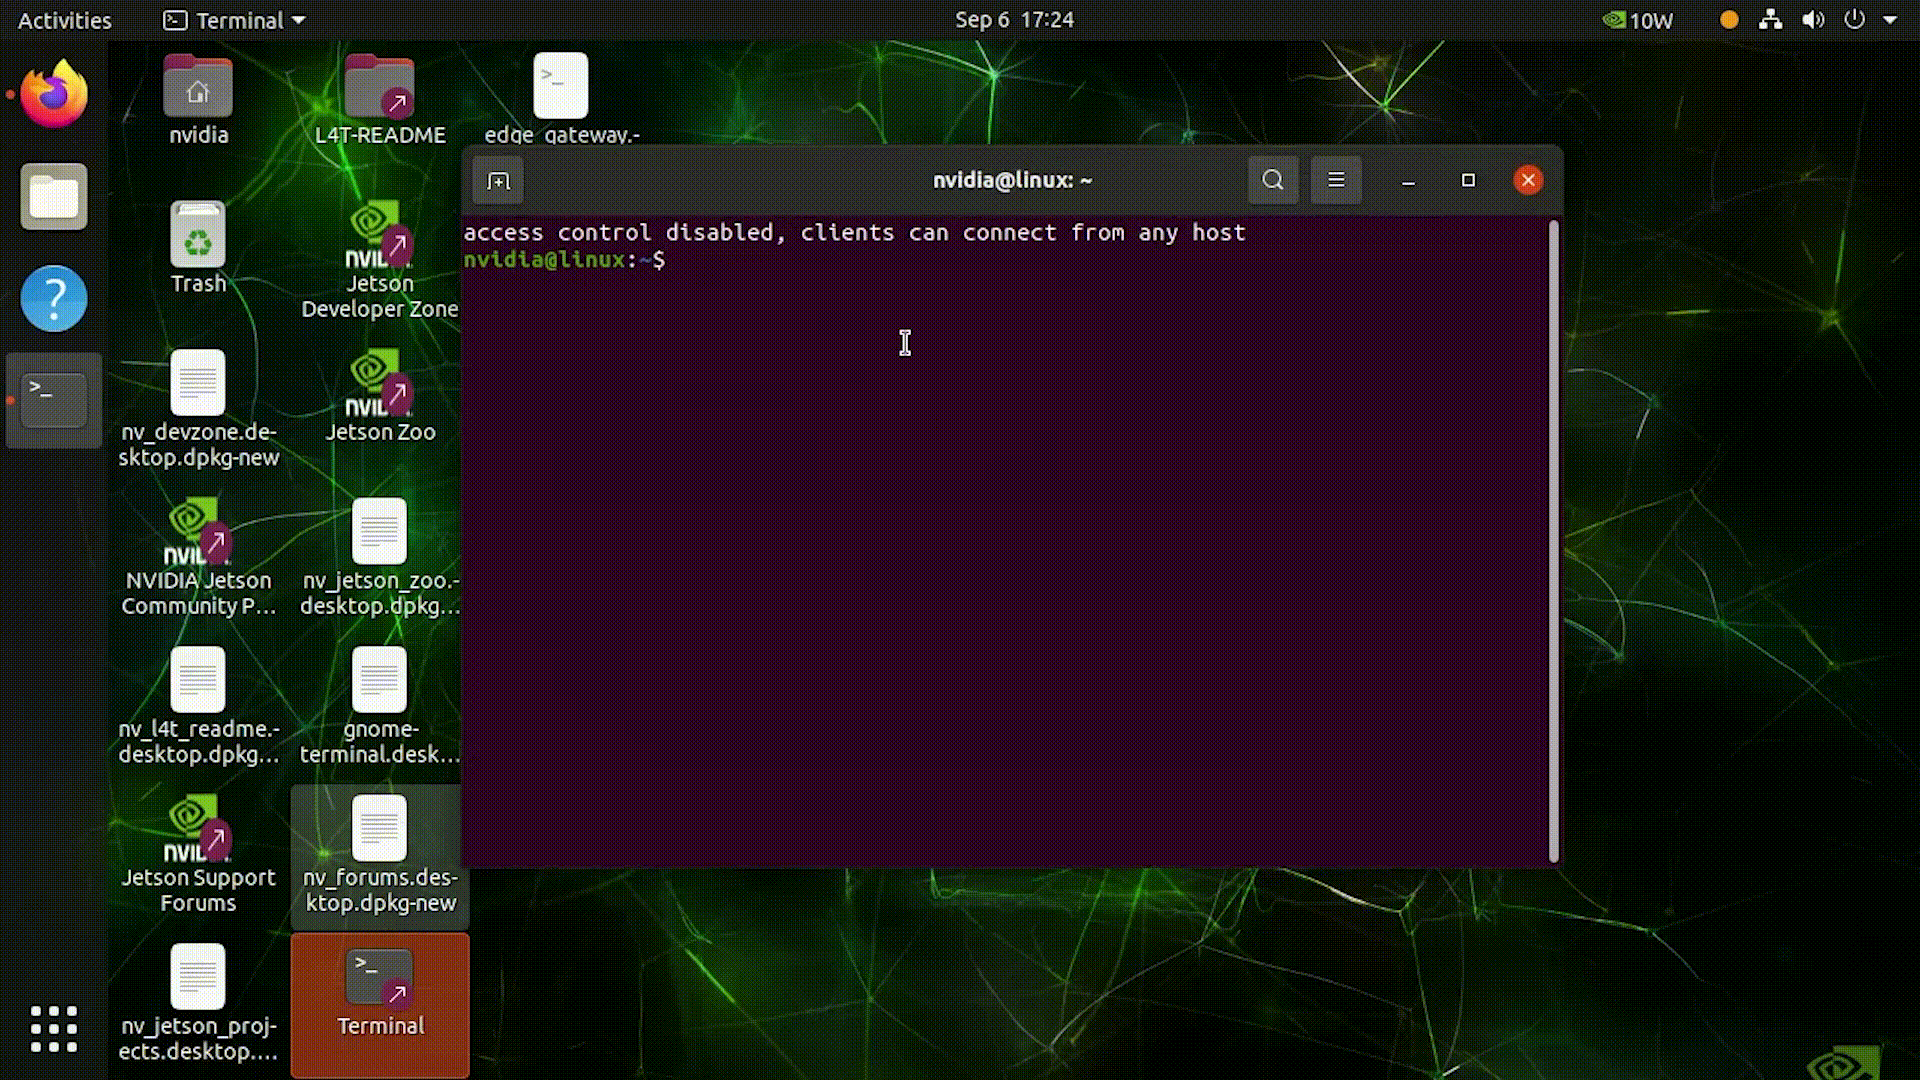The width and height of the screenshot is (1920, 1080).
Task: Open Jetson Developer Zone app
Action: (x=380, y=262)
